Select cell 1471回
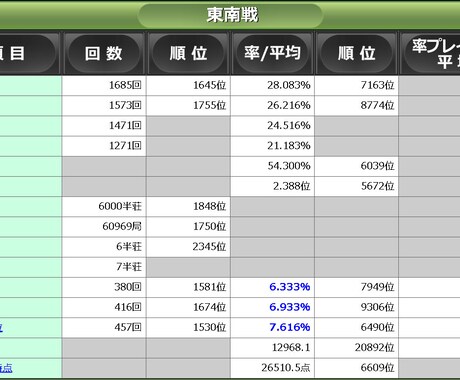The width and height of the screenshot is (460, 380). [104, 126]
